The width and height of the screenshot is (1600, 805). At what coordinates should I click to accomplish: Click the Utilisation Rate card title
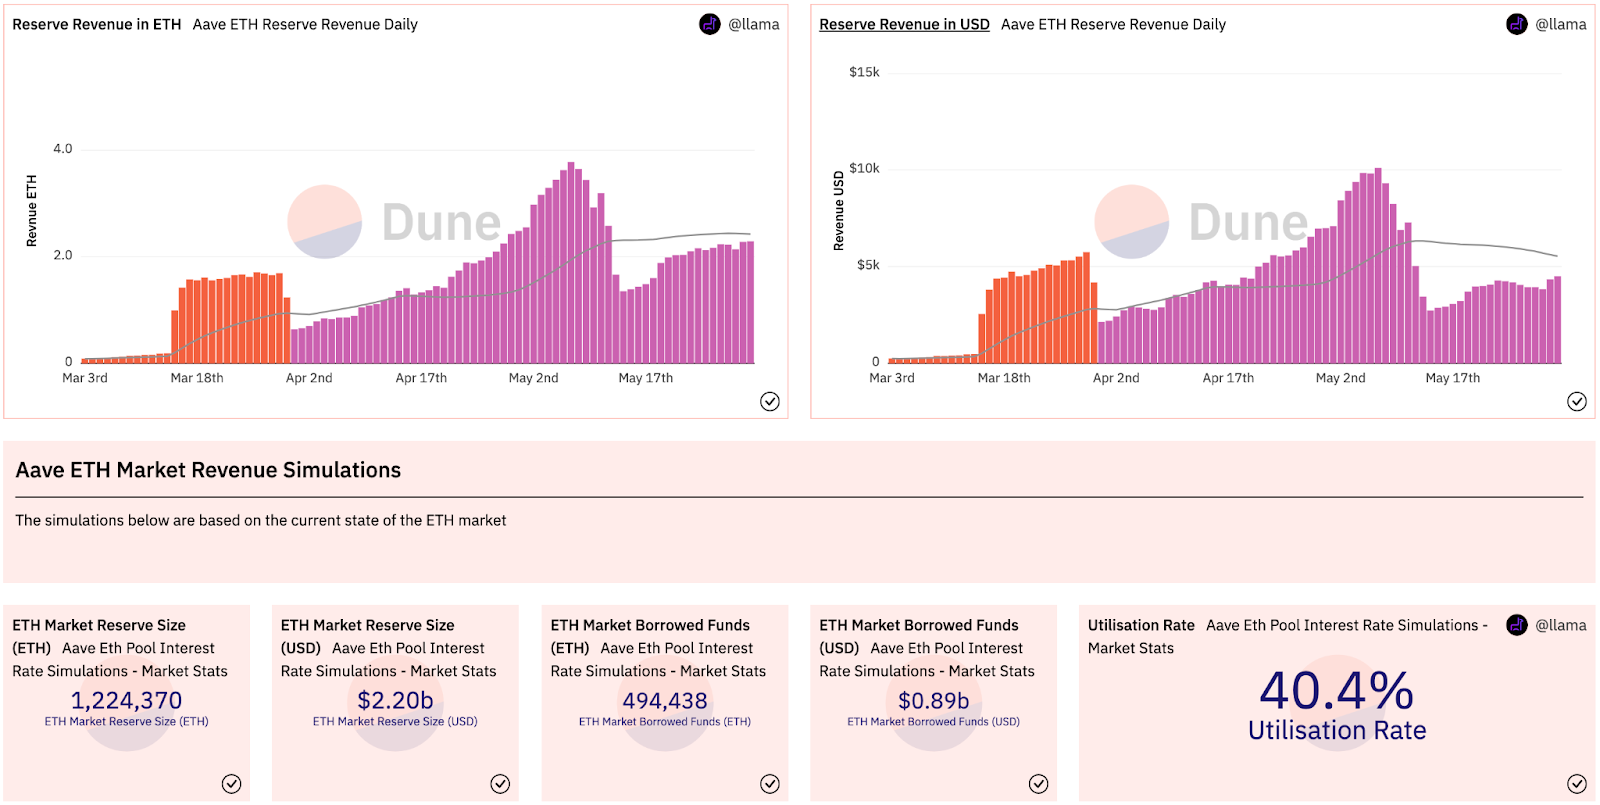click(1141, 625)
